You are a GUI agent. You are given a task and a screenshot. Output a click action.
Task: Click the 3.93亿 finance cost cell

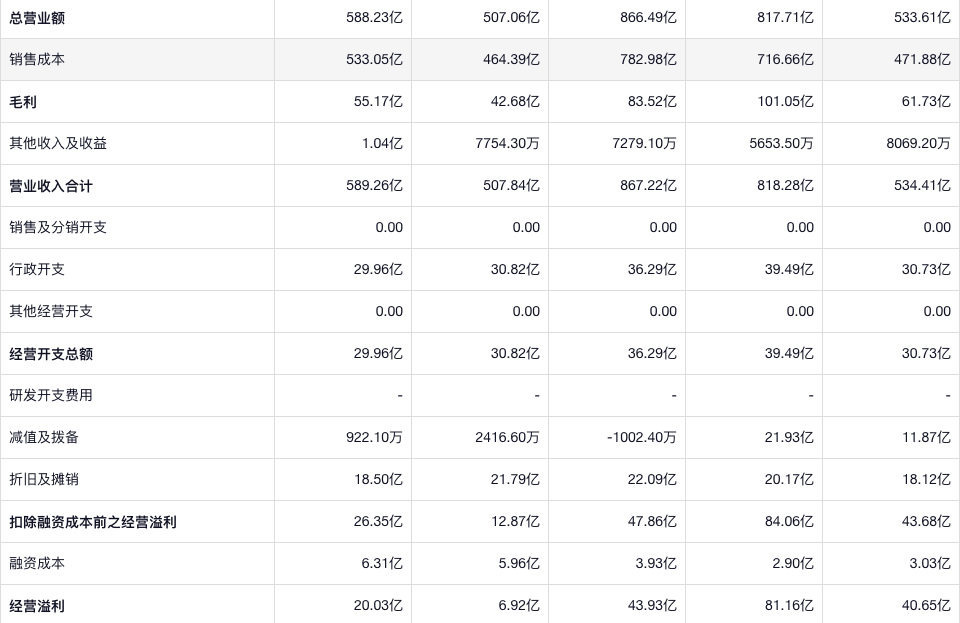(656, 564)
